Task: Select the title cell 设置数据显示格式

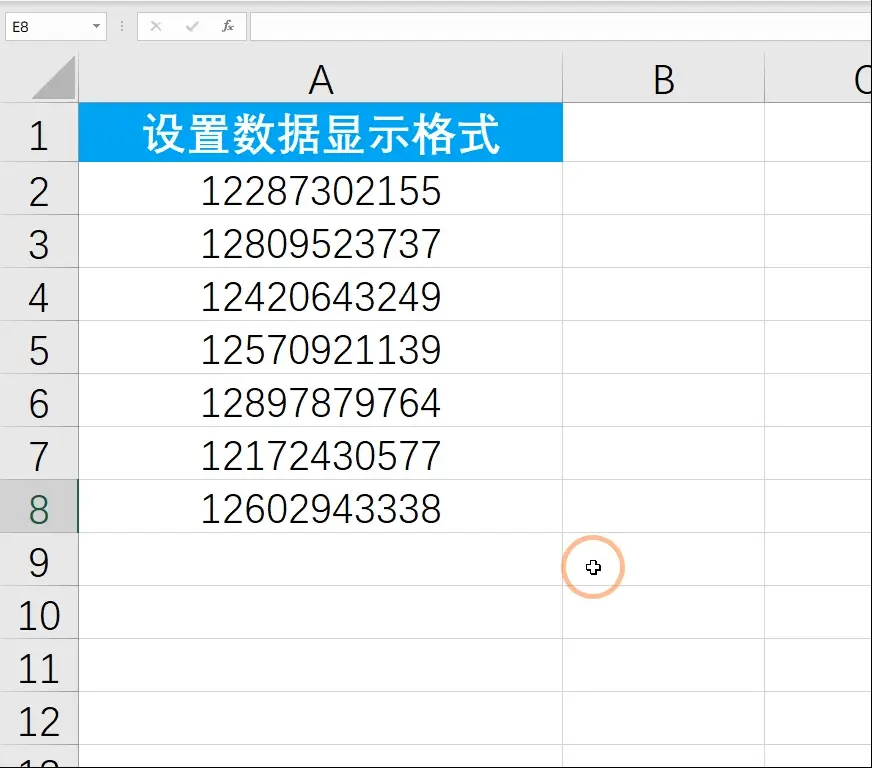Action: [x=320, y=131]
